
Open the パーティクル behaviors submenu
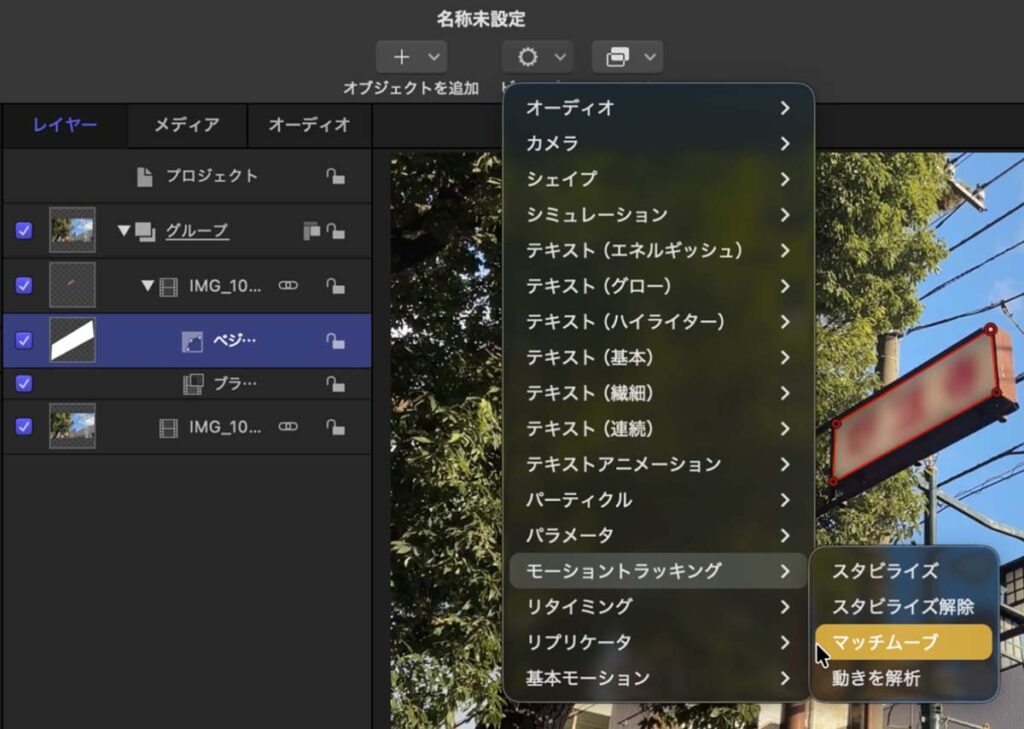pos(657,500)
